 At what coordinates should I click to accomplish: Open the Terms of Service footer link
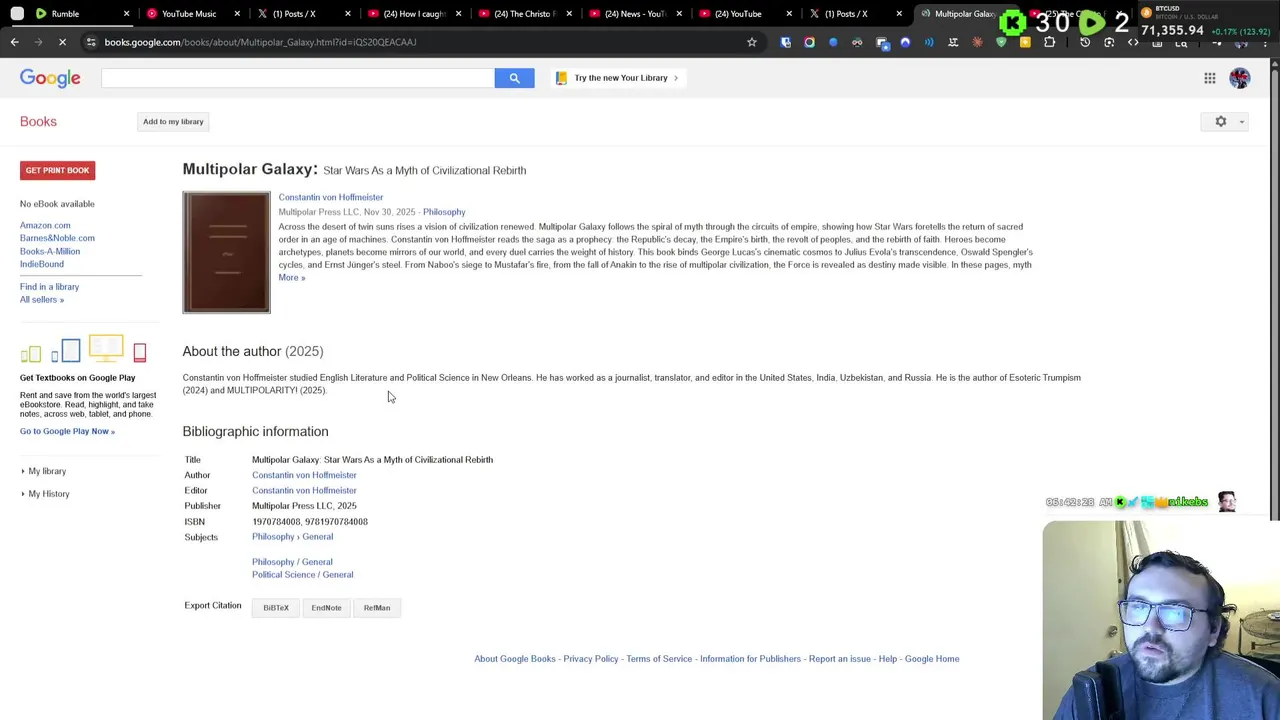coord(659,659)
